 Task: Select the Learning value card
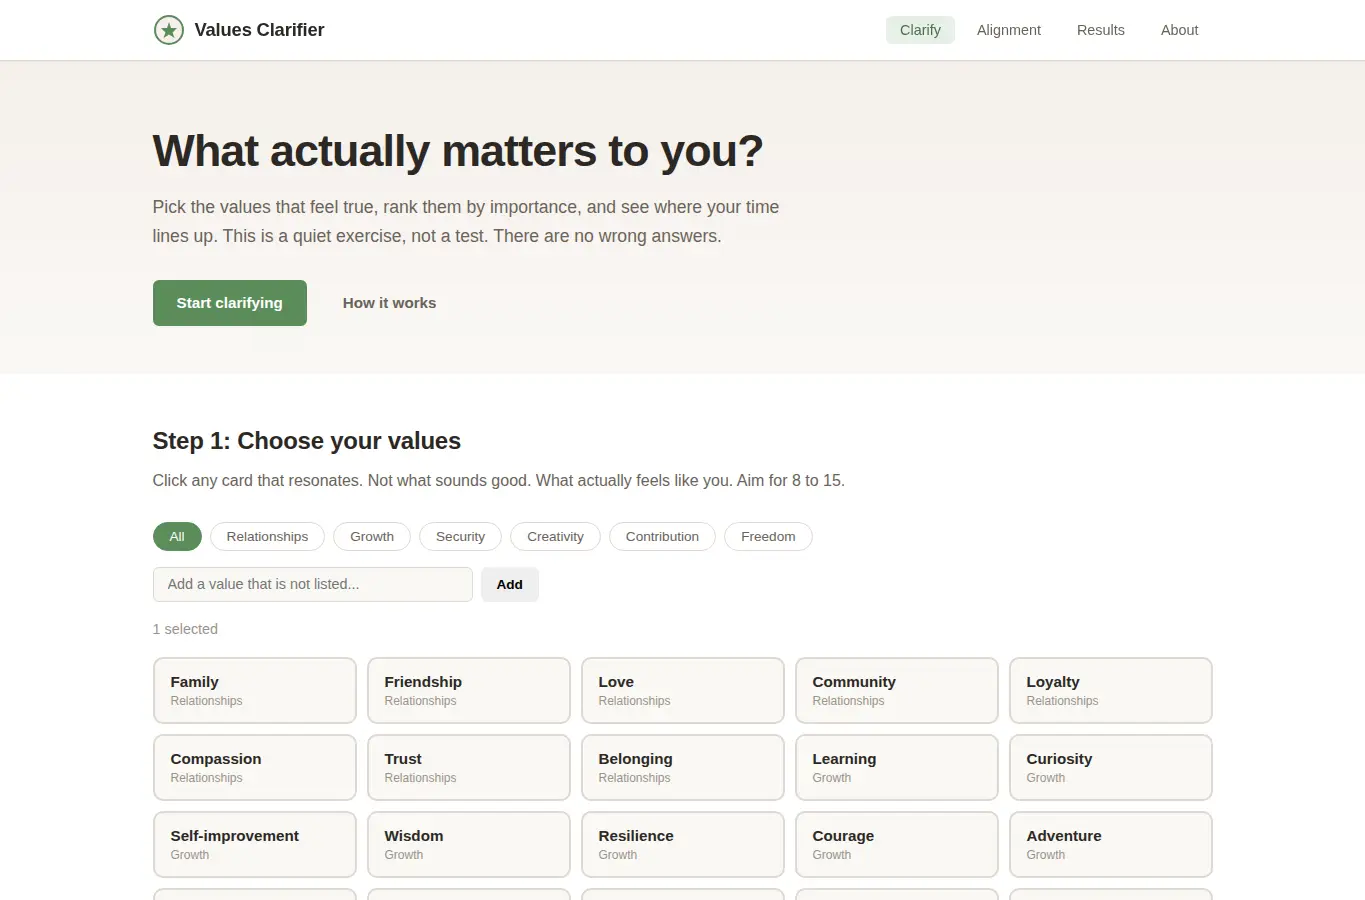point(897,767)
